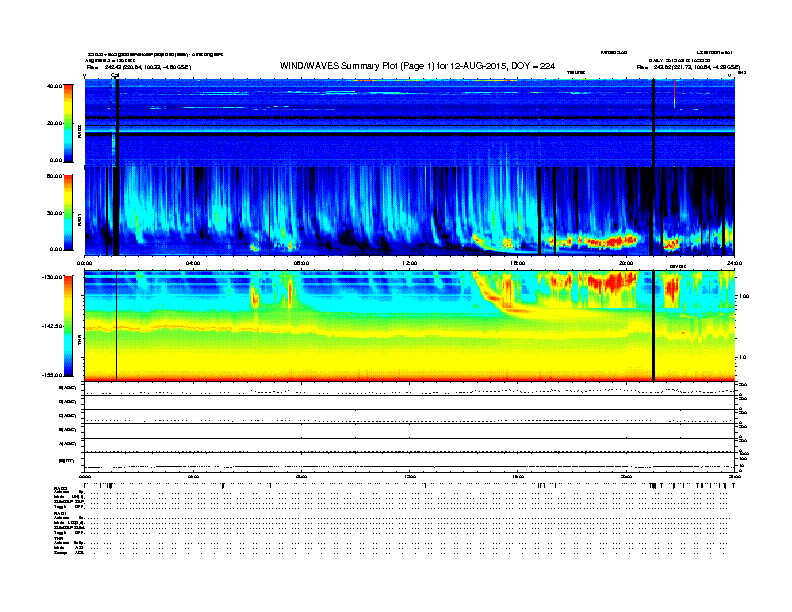Viewport: 792px width, 612px height.
Task: Click the red spike in RAD2 spectrogram
Action: pos(674,93)
